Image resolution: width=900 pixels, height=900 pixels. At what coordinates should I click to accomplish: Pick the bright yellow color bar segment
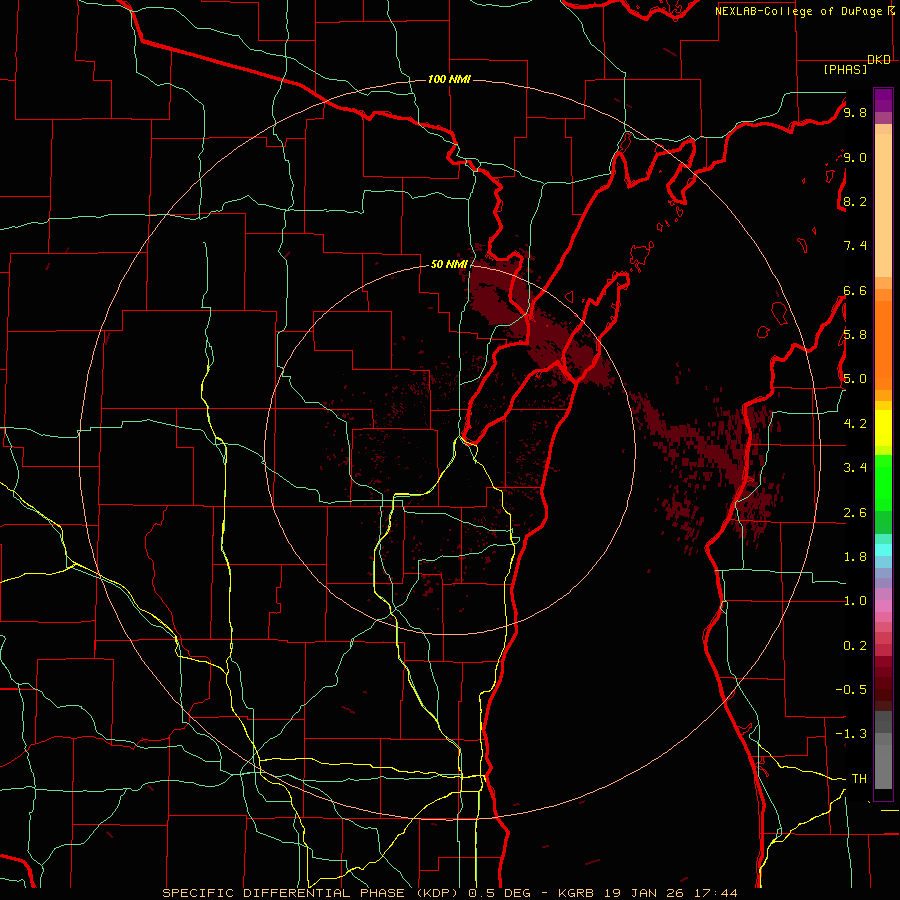coord(883,428)
